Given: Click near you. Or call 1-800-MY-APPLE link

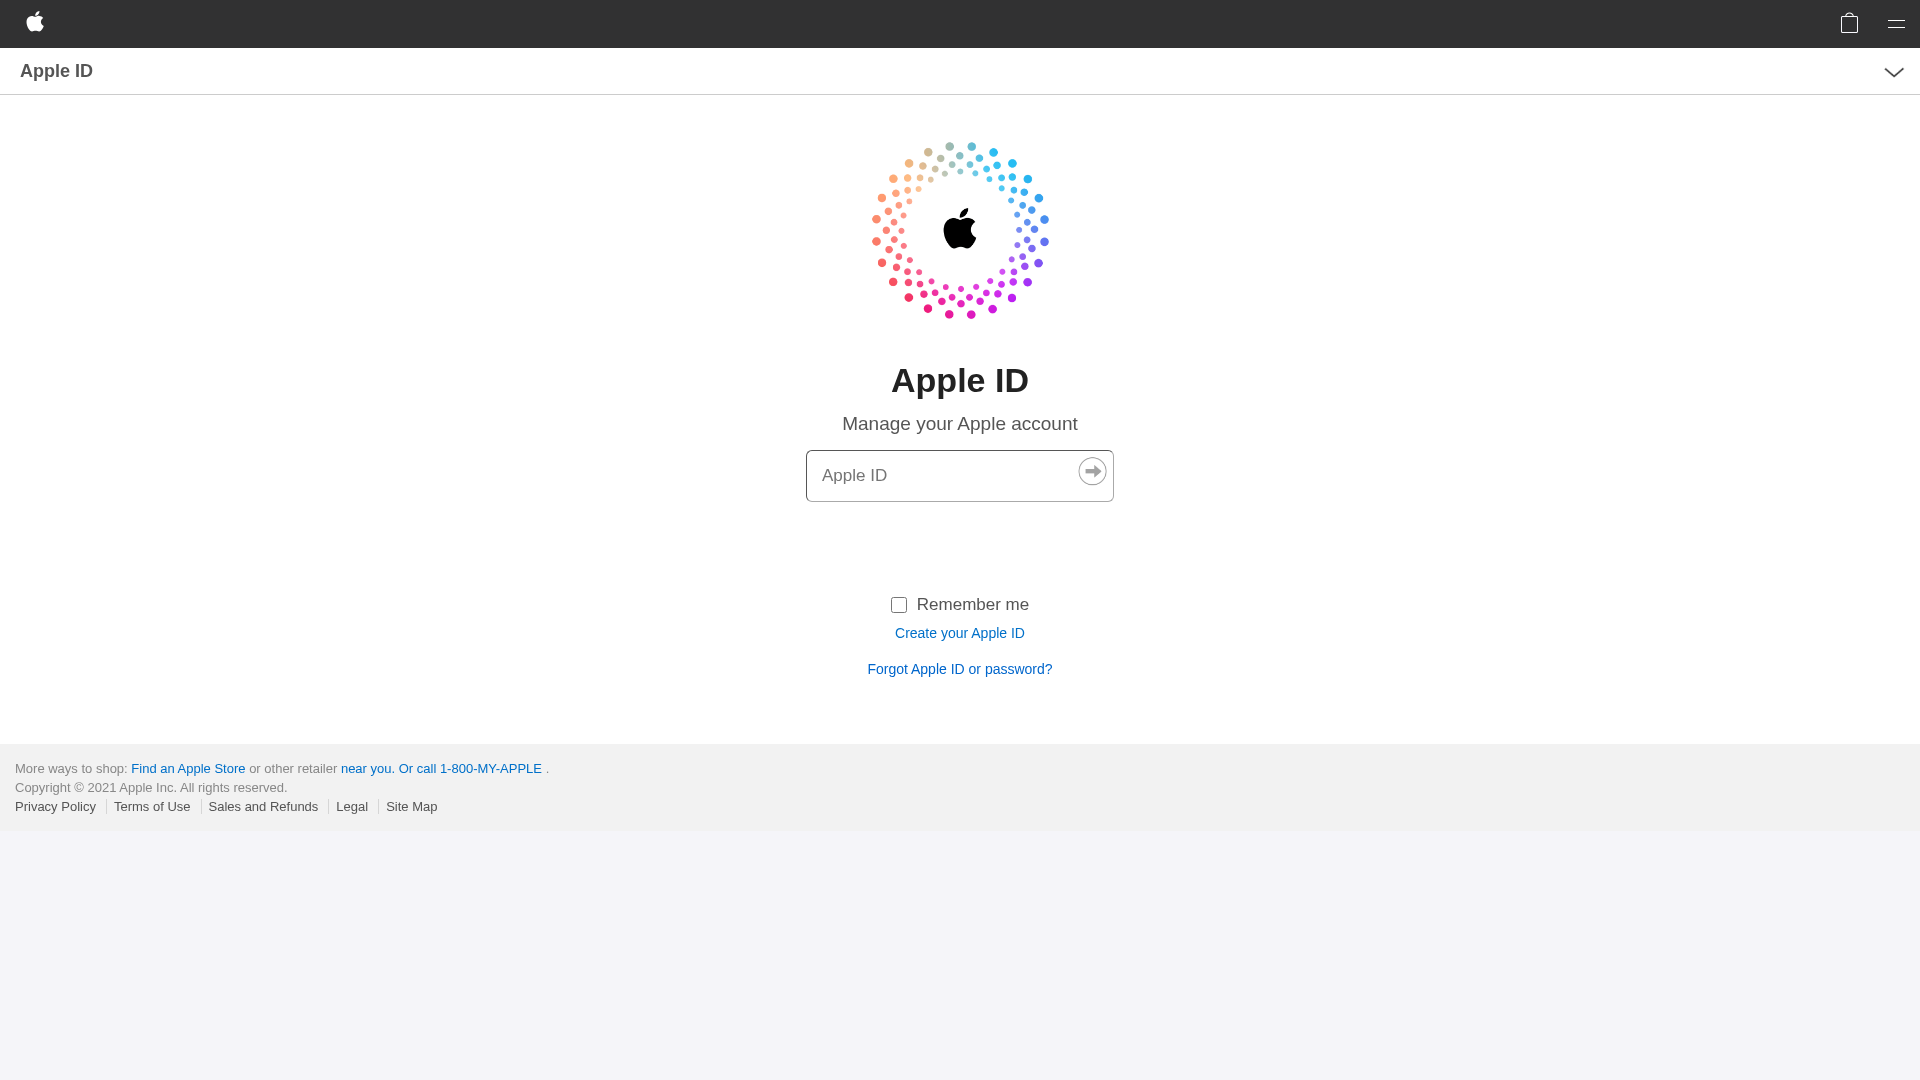Looking at the screenshot, I should [441, 769].
